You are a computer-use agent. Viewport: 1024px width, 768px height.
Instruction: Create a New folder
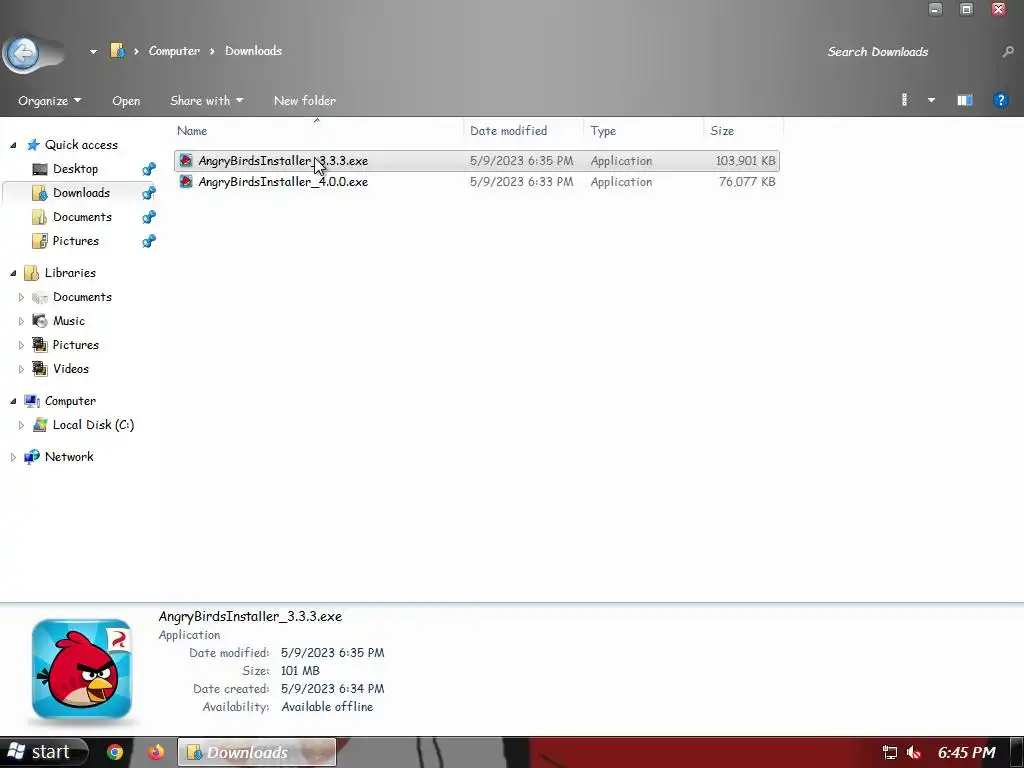[x=305, y=101]
